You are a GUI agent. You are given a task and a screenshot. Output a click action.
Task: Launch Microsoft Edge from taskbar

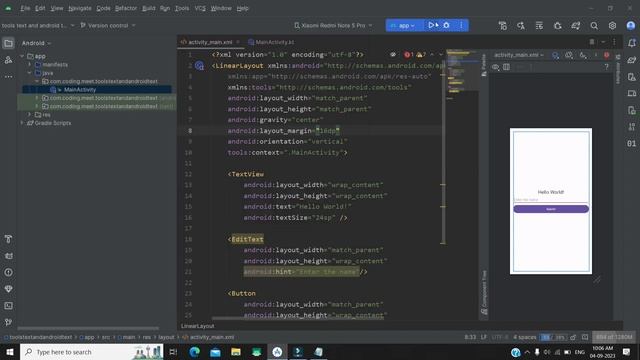195,352
